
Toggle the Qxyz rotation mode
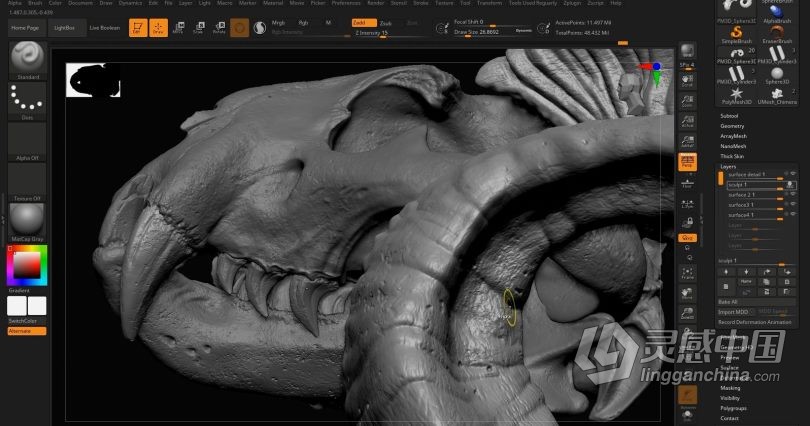[687, 238]
